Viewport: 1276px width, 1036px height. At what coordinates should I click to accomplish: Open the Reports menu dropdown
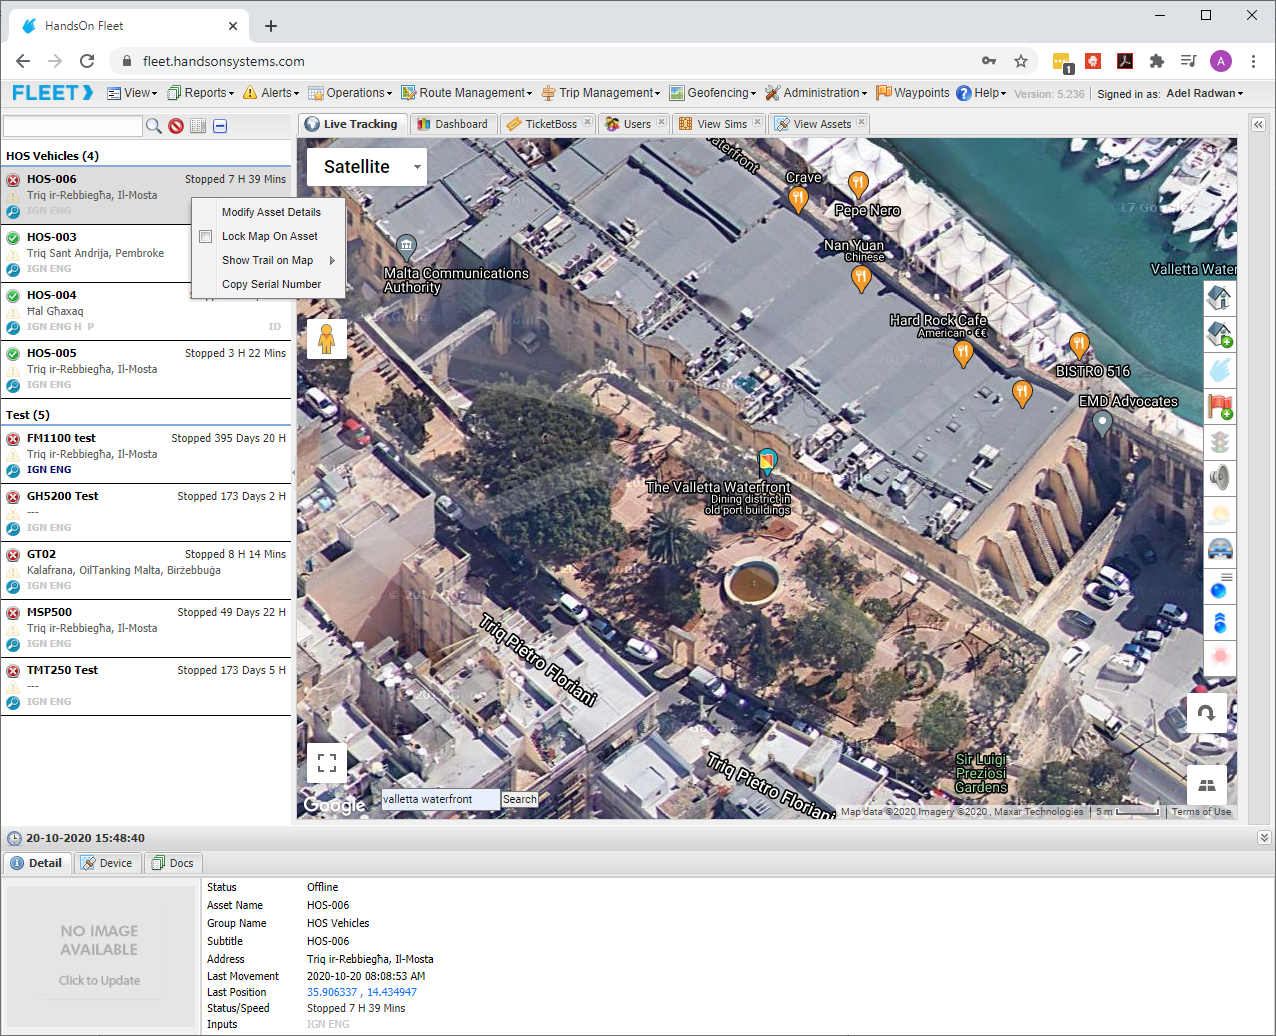tap(200, 93)
